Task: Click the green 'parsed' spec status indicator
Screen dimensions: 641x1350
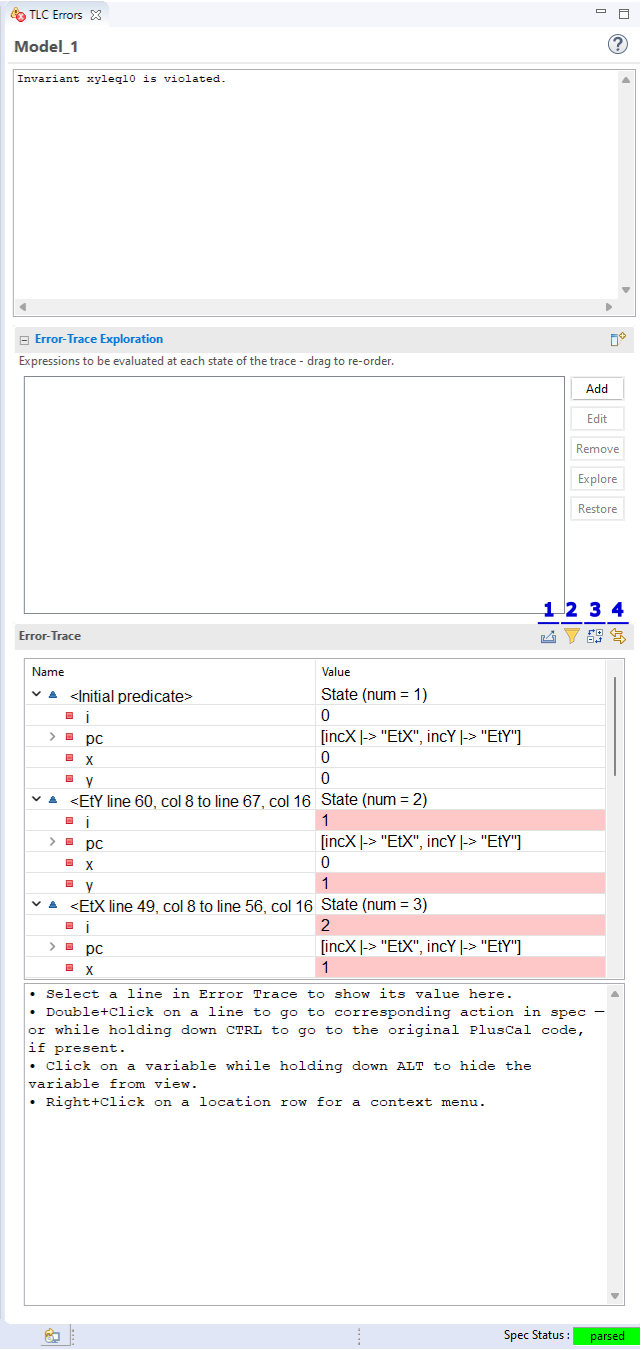Action: (x=606, y=1336)
